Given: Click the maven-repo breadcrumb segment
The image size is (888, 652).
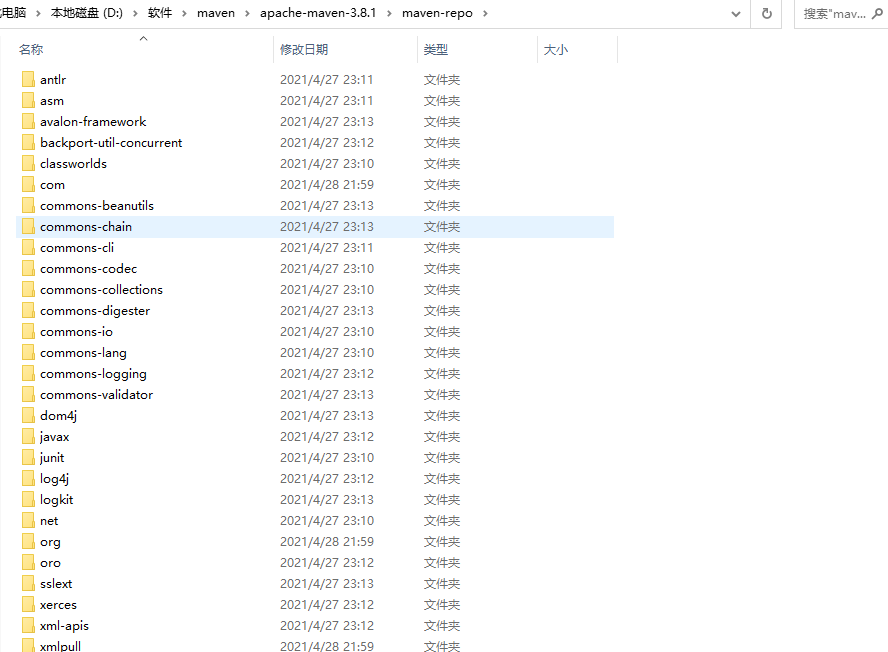Looking at the screenshot, I should pyautogui.click(x=437, y=13).
